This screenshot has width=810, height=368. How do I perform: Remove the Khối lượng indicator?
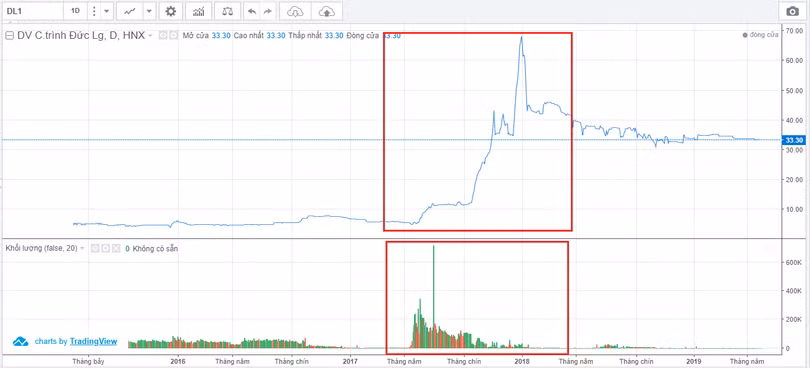pyautogui.click(x=116, y=249)
